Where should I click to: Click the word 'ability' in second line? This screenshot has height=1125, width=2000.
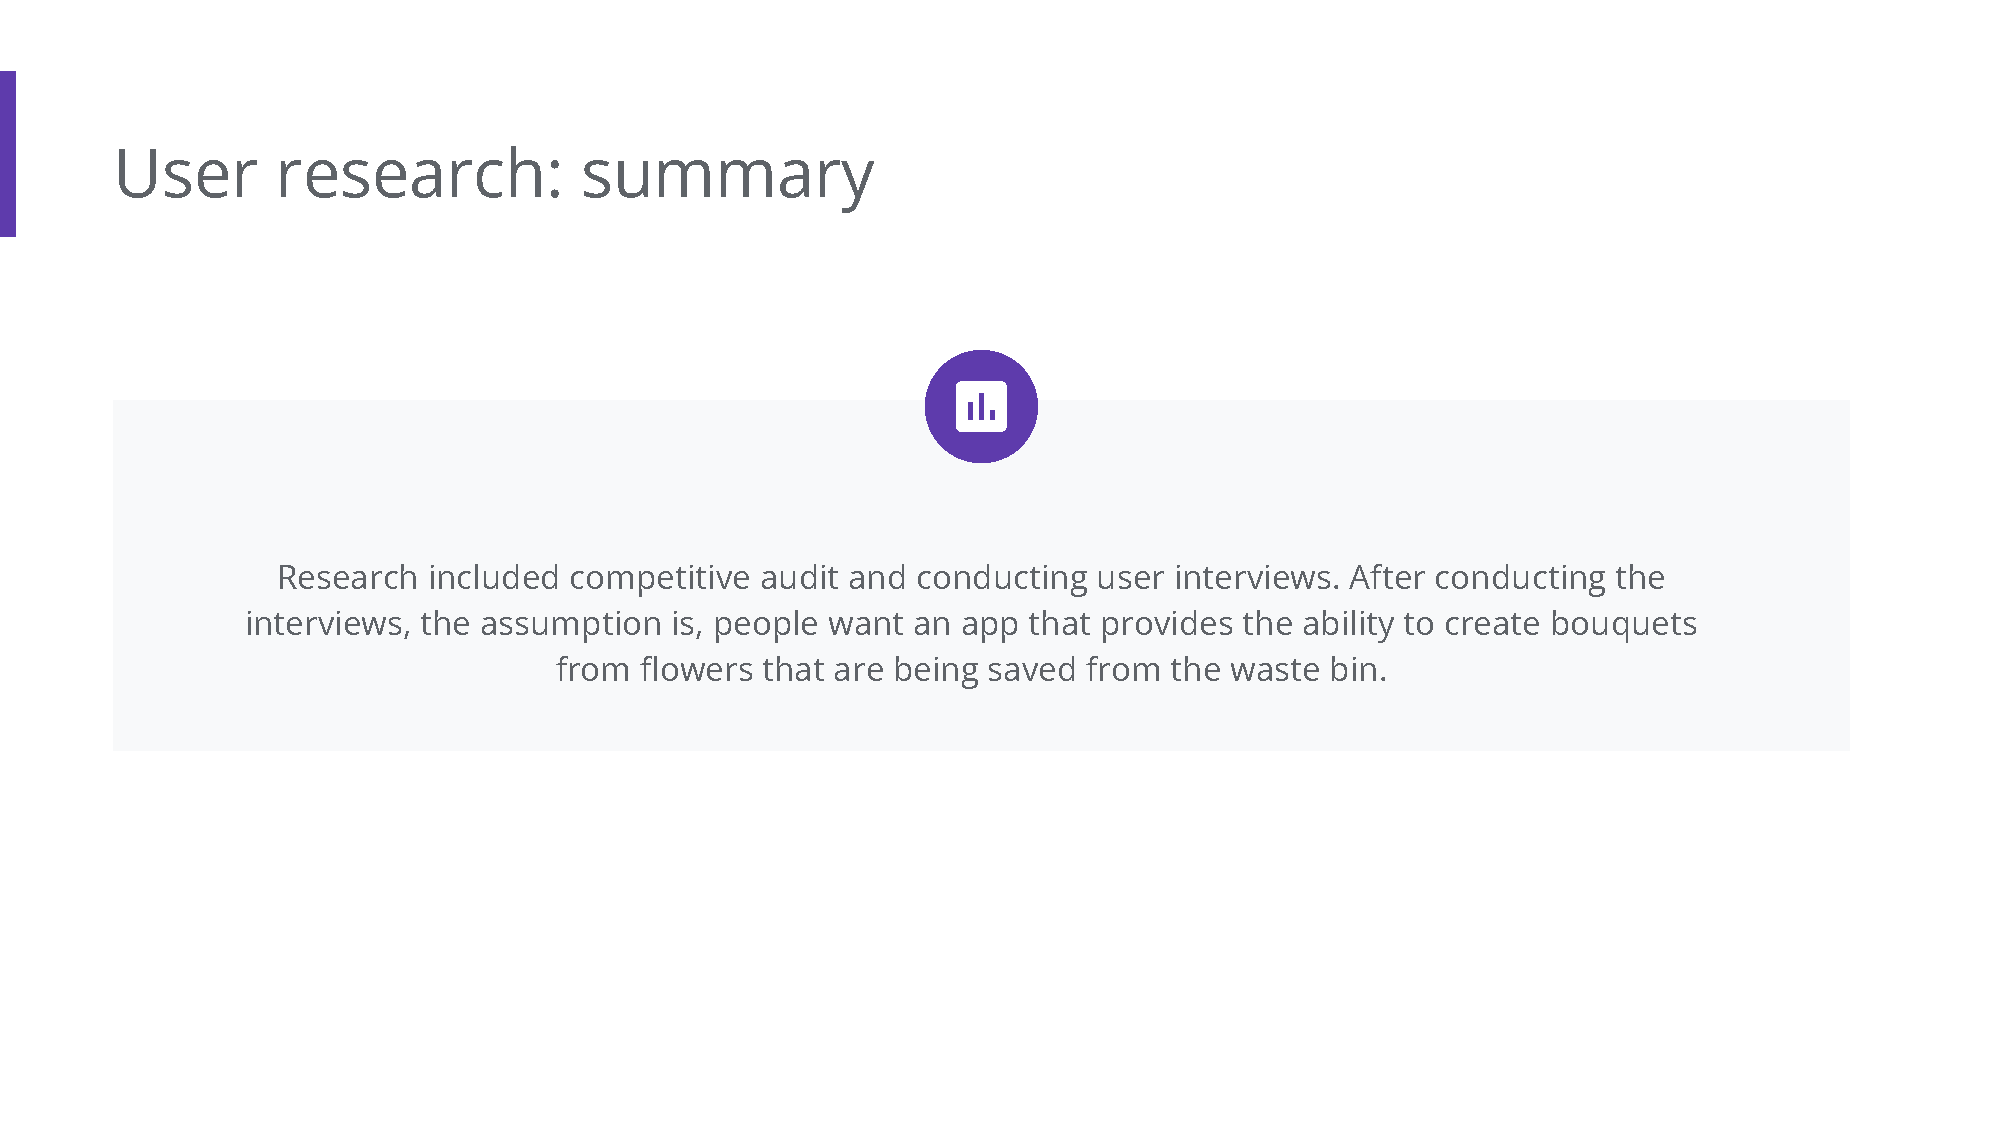[x=1347, y=623]
